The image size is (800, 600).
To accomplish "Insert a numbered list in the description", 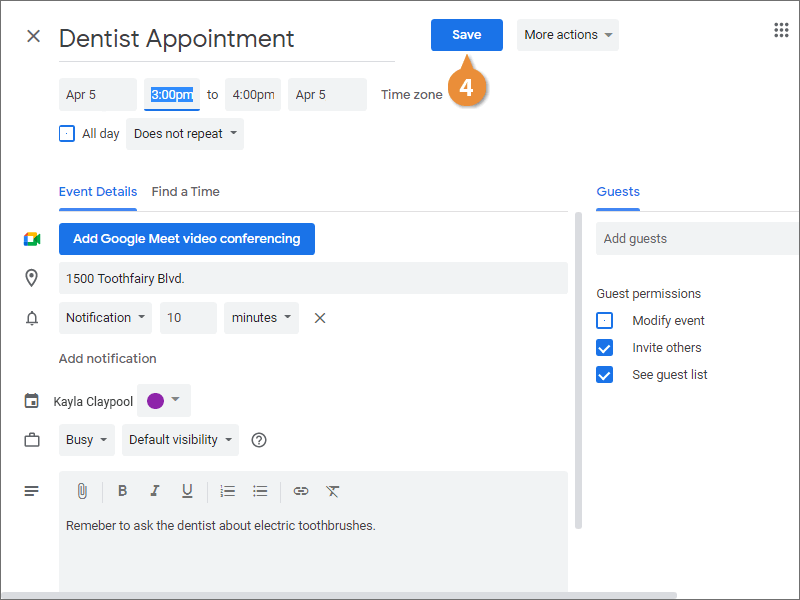I will tap(227, 491).
